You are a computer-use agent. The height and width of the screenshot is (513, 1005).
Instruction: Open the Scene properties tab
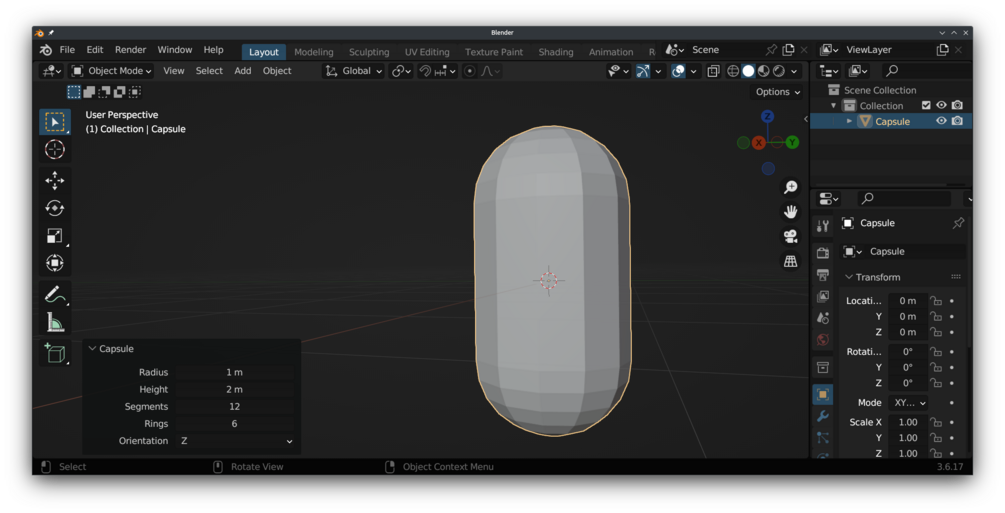click(x=823, y=318)
